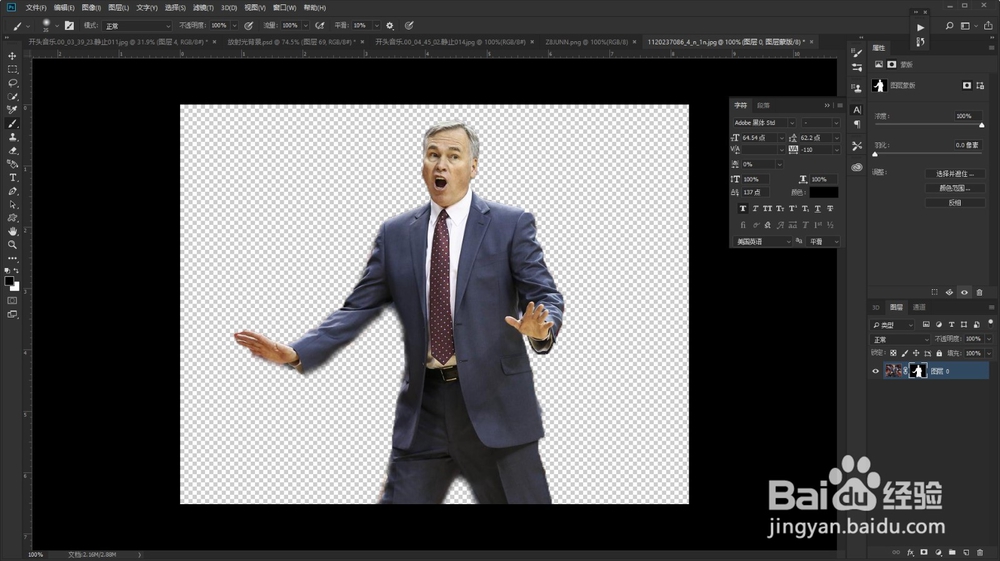1000x561 pixels.
Task: Open the 图像(I) menu
Action: point(91,8)
